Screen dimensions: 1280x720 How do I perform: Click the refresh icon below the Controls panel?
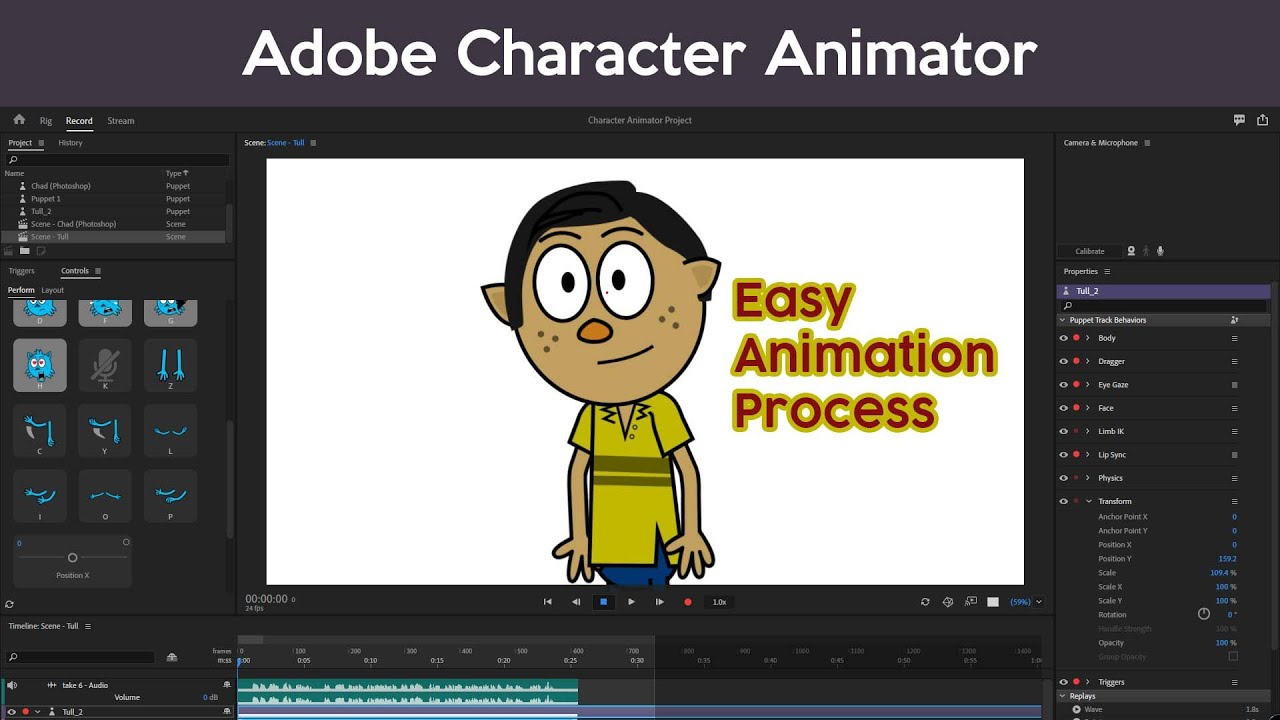(x=9, y=604)
